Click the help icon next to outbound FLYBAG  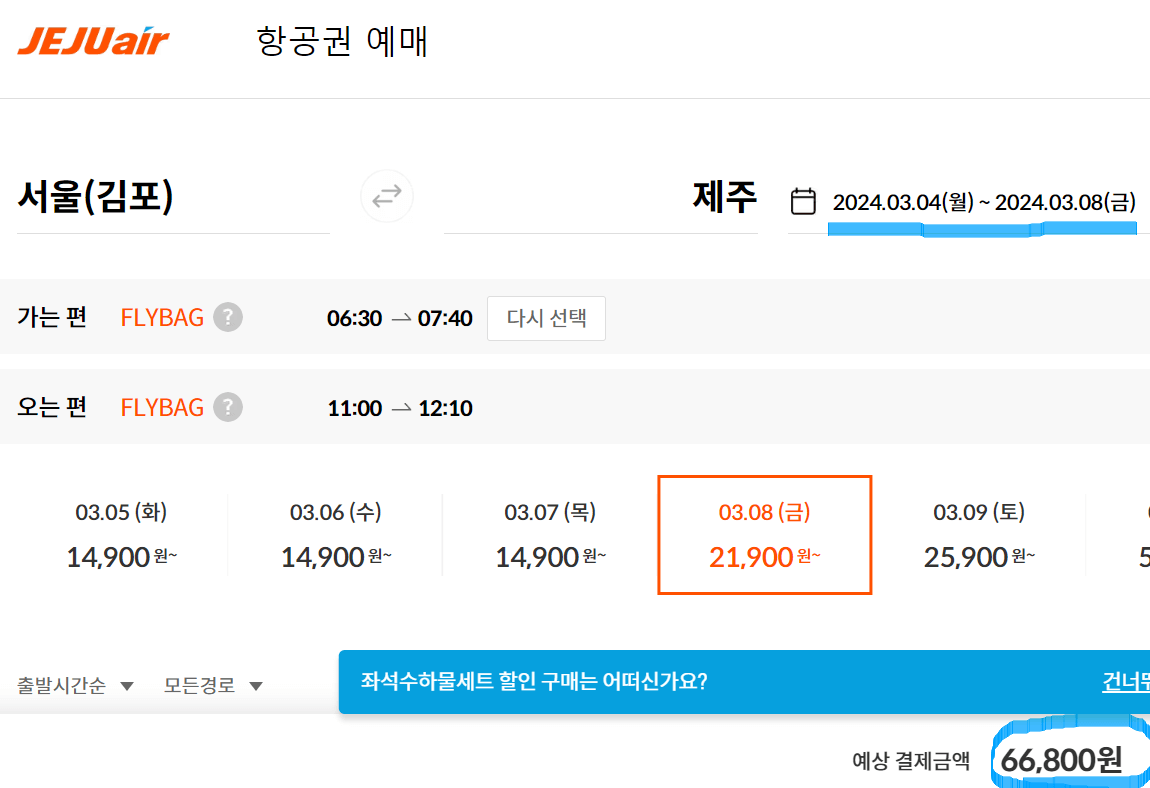click(x=227, y=317)
